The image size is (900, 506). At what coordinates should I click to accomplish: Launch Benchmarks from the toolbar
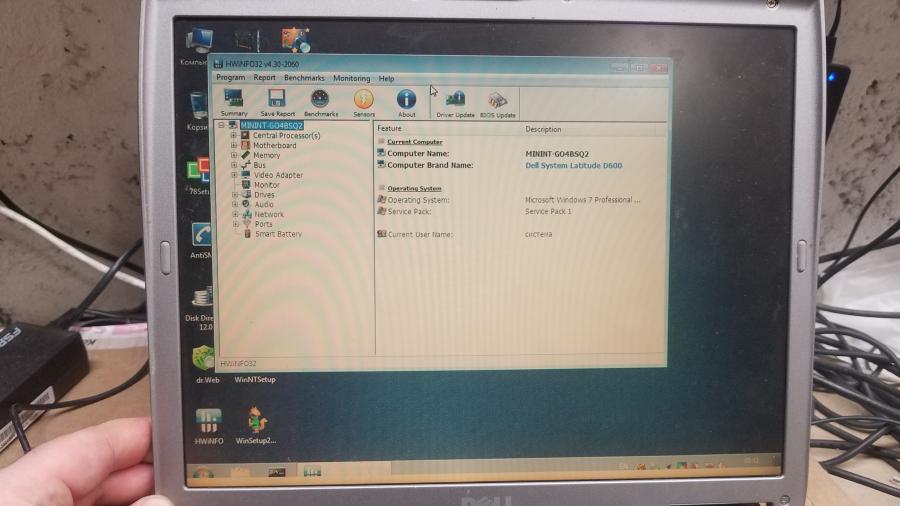pyautogui.click(x=320, y=103)
